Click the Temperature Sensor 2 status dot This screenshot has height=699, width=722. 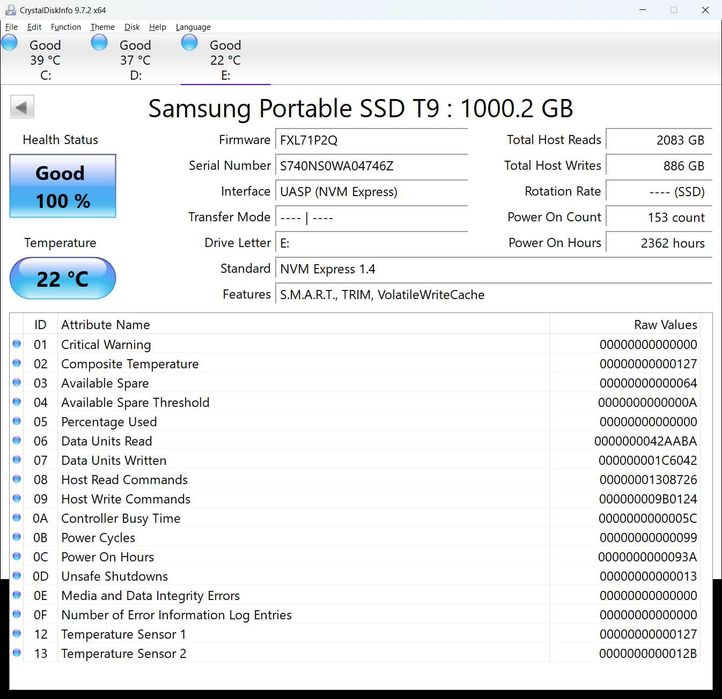(x=17, y=653)
